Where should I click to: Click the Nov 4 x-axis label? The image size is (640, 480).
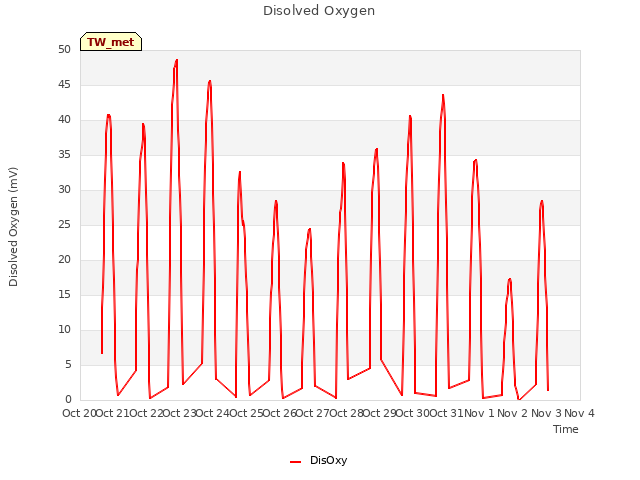point(579,413)
